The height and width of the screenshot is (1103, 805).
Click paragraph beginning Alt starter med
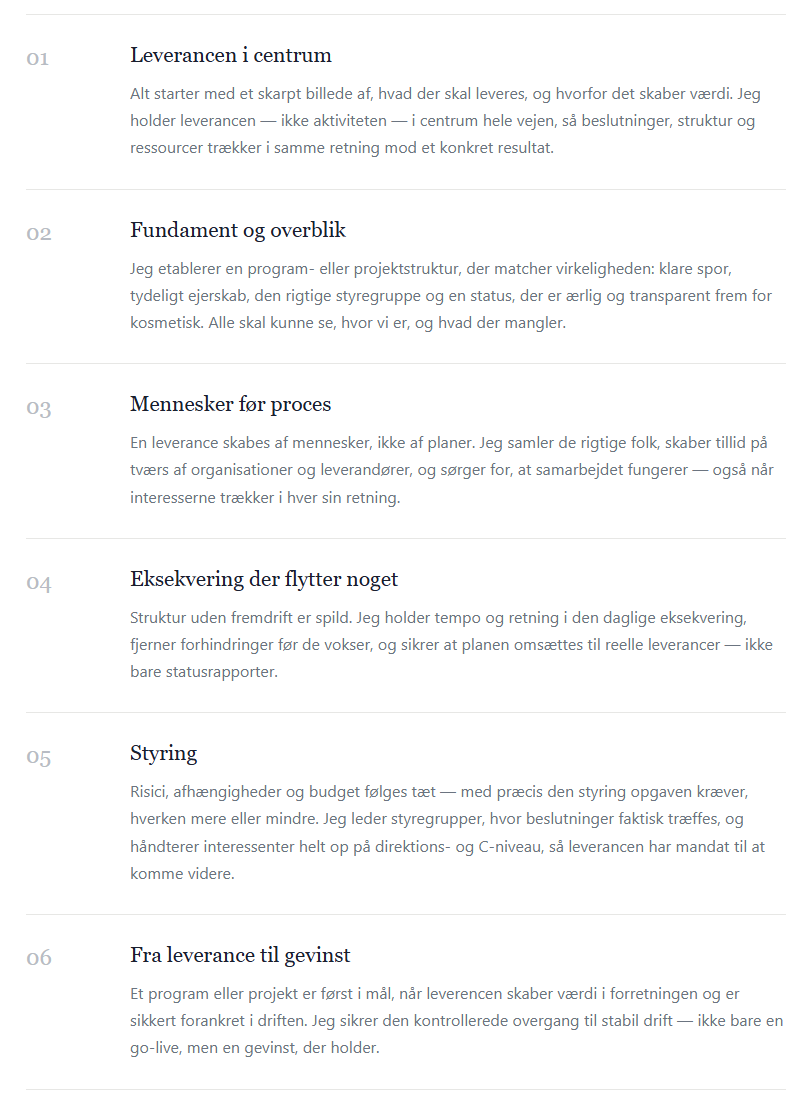(x=445, y=121)
